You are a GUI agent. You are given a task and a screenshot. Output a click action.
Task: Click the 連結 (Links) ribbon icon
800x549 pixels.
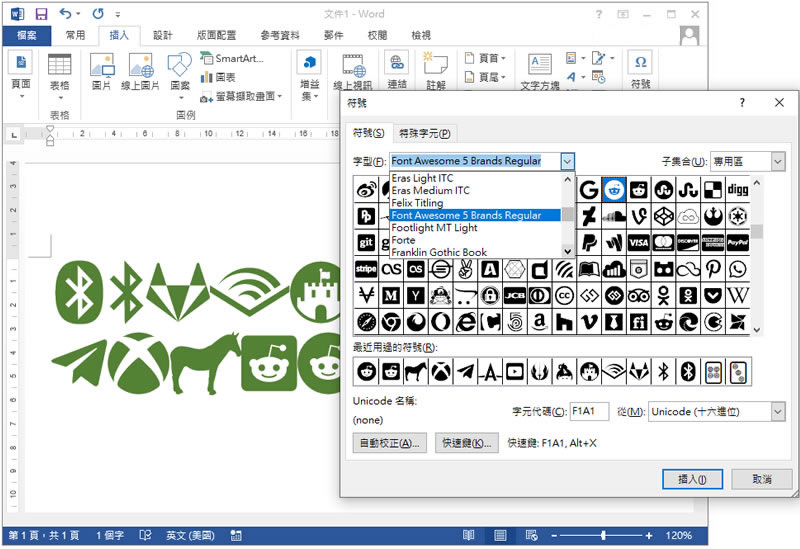tap(396, 70)
